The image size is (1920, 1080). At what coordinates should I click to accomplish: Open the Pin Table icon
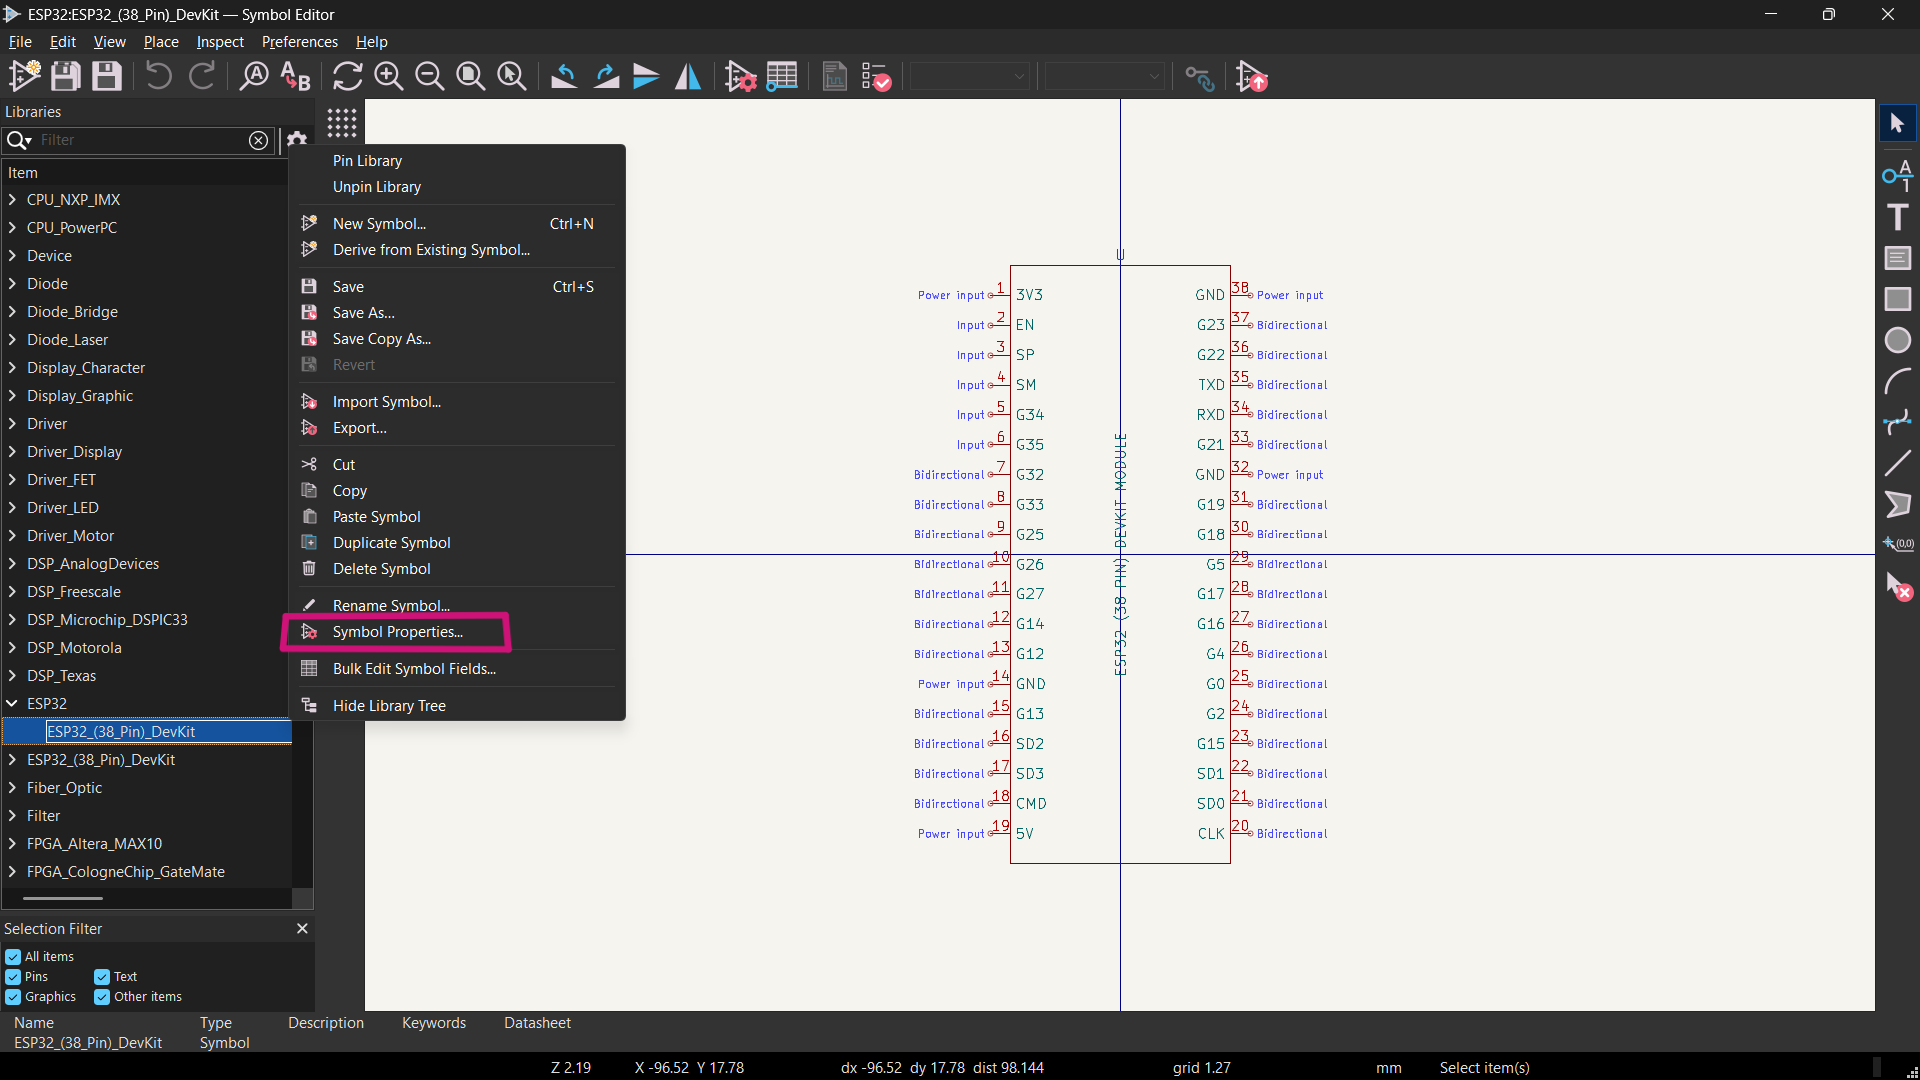click(x=782, y=76)
